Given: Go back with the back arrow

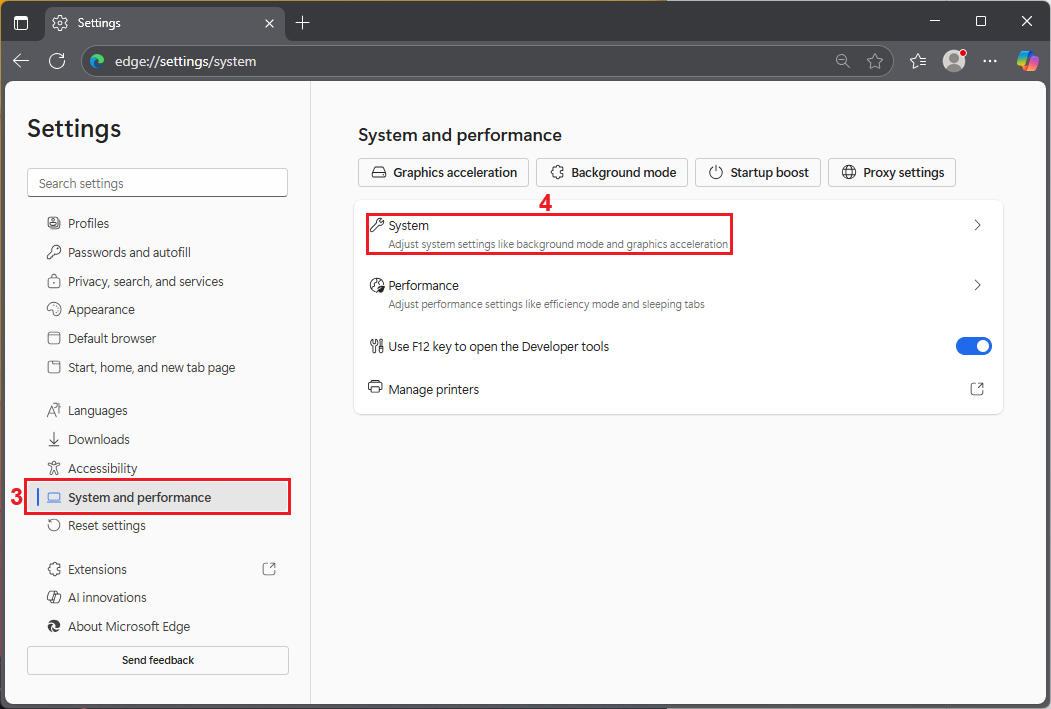Looking at the screenshot, I should 21,61.
